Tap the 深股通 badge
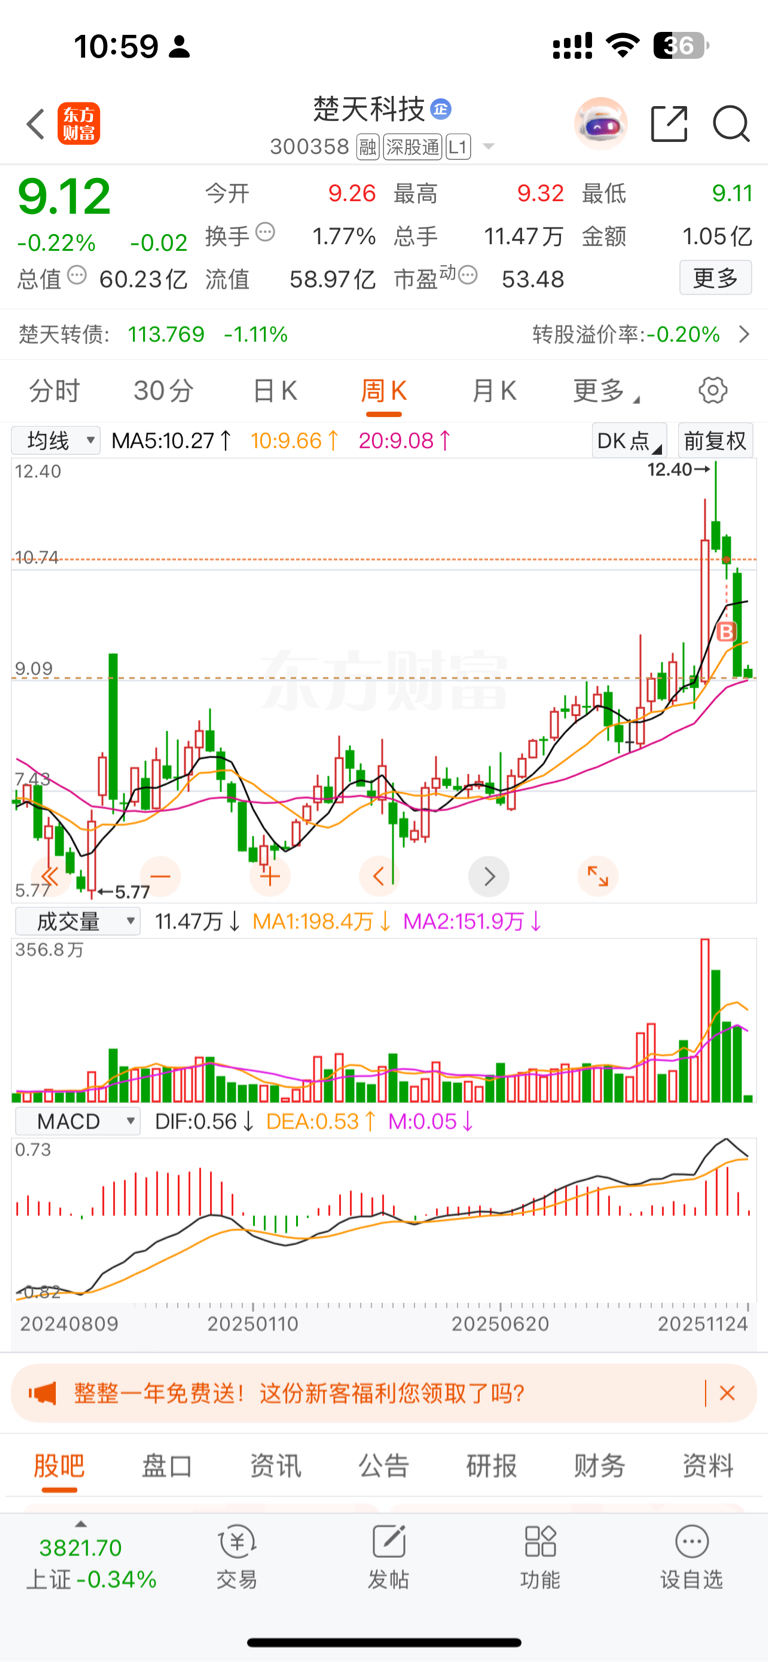The width and height of the screenshot is (768, 1662). click(413, 147)
